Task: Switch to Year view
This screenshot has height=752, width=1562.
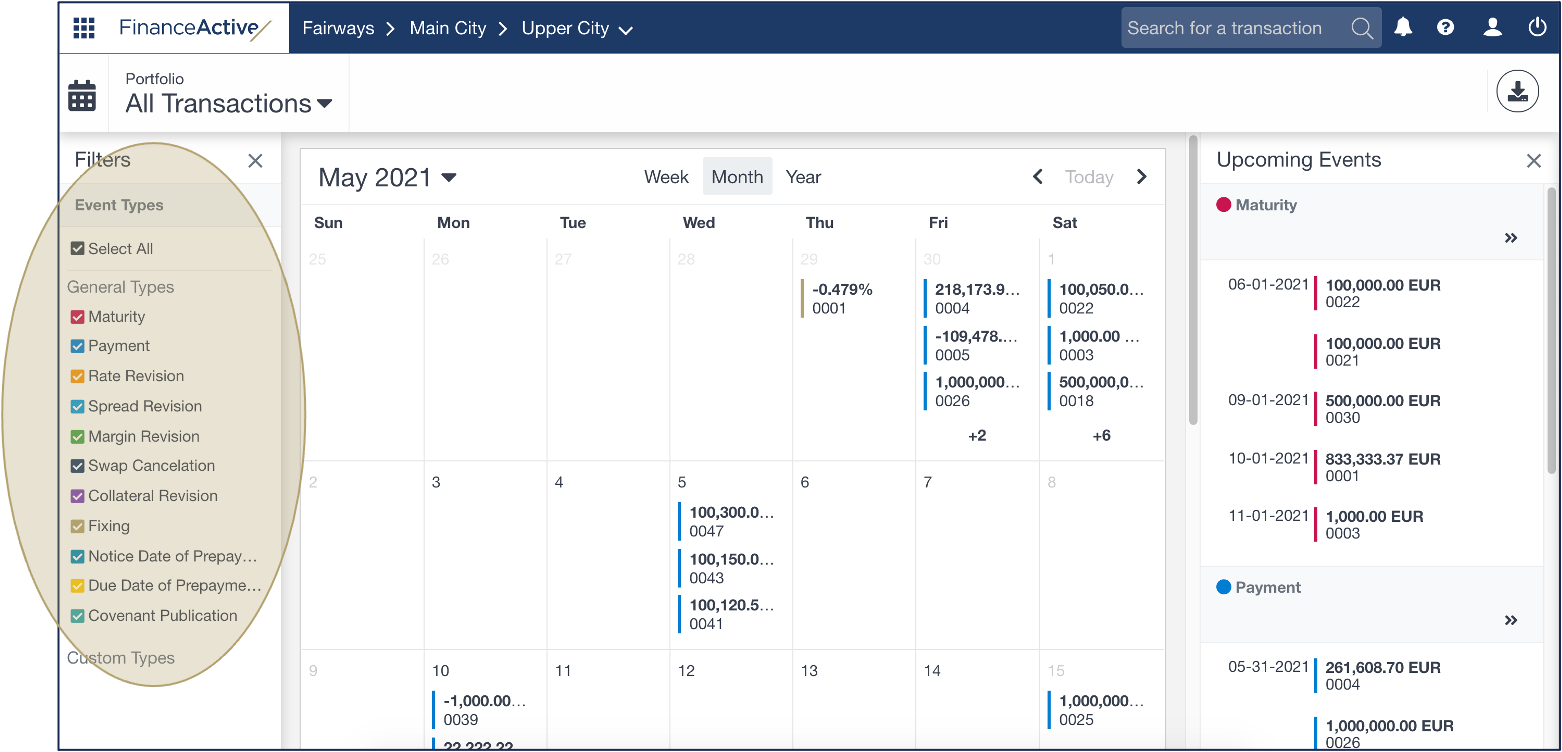Action: (x=803, y=177)
